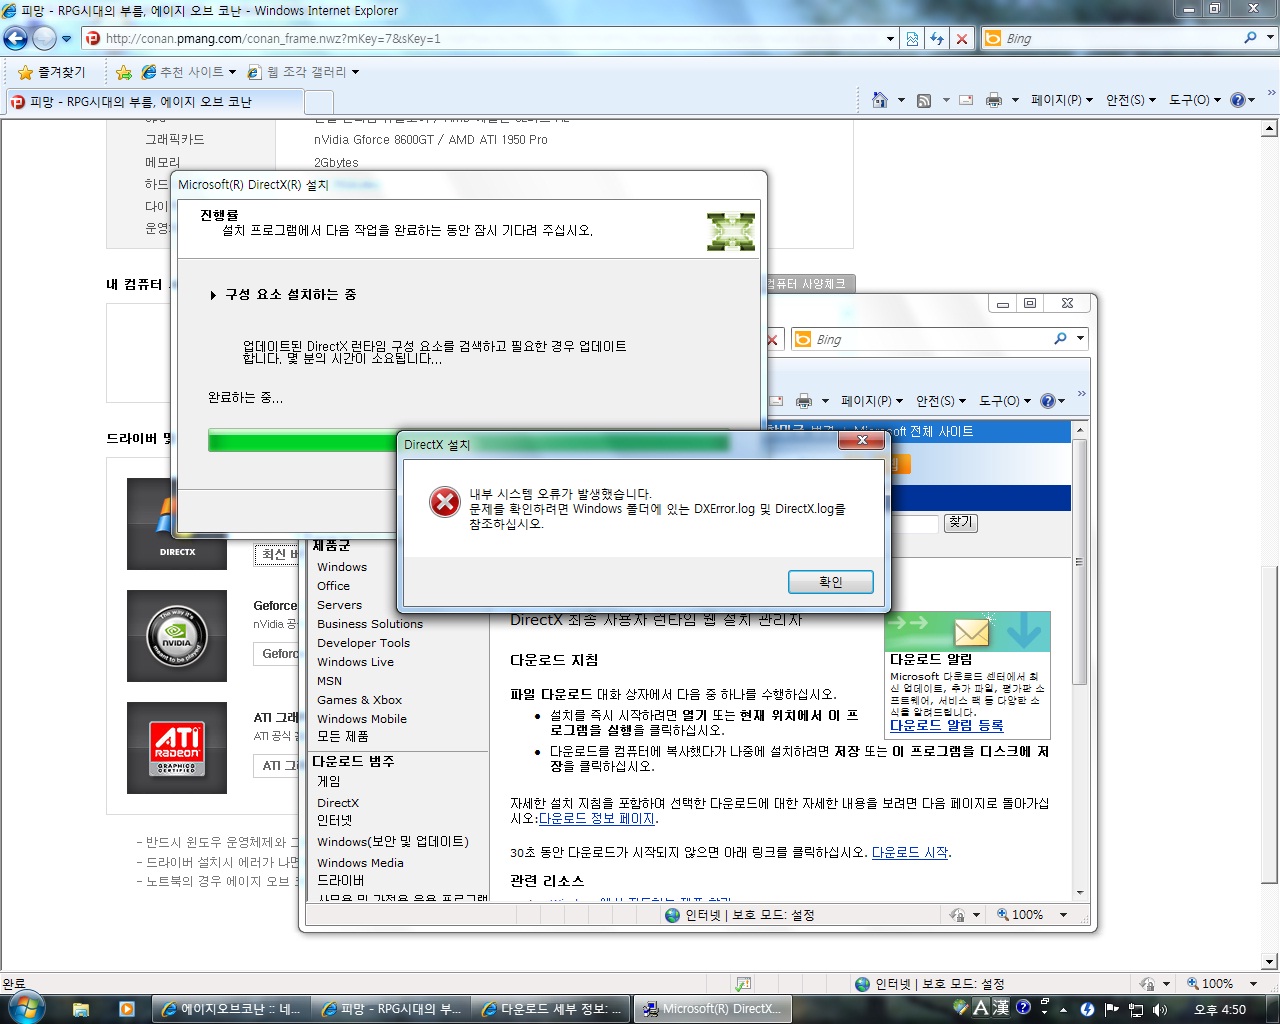Open the 도구(O) menu in main IE window
The height and width of the screenshot is (1024, 1280).
pyautogui.click(x=1195, y=100)
